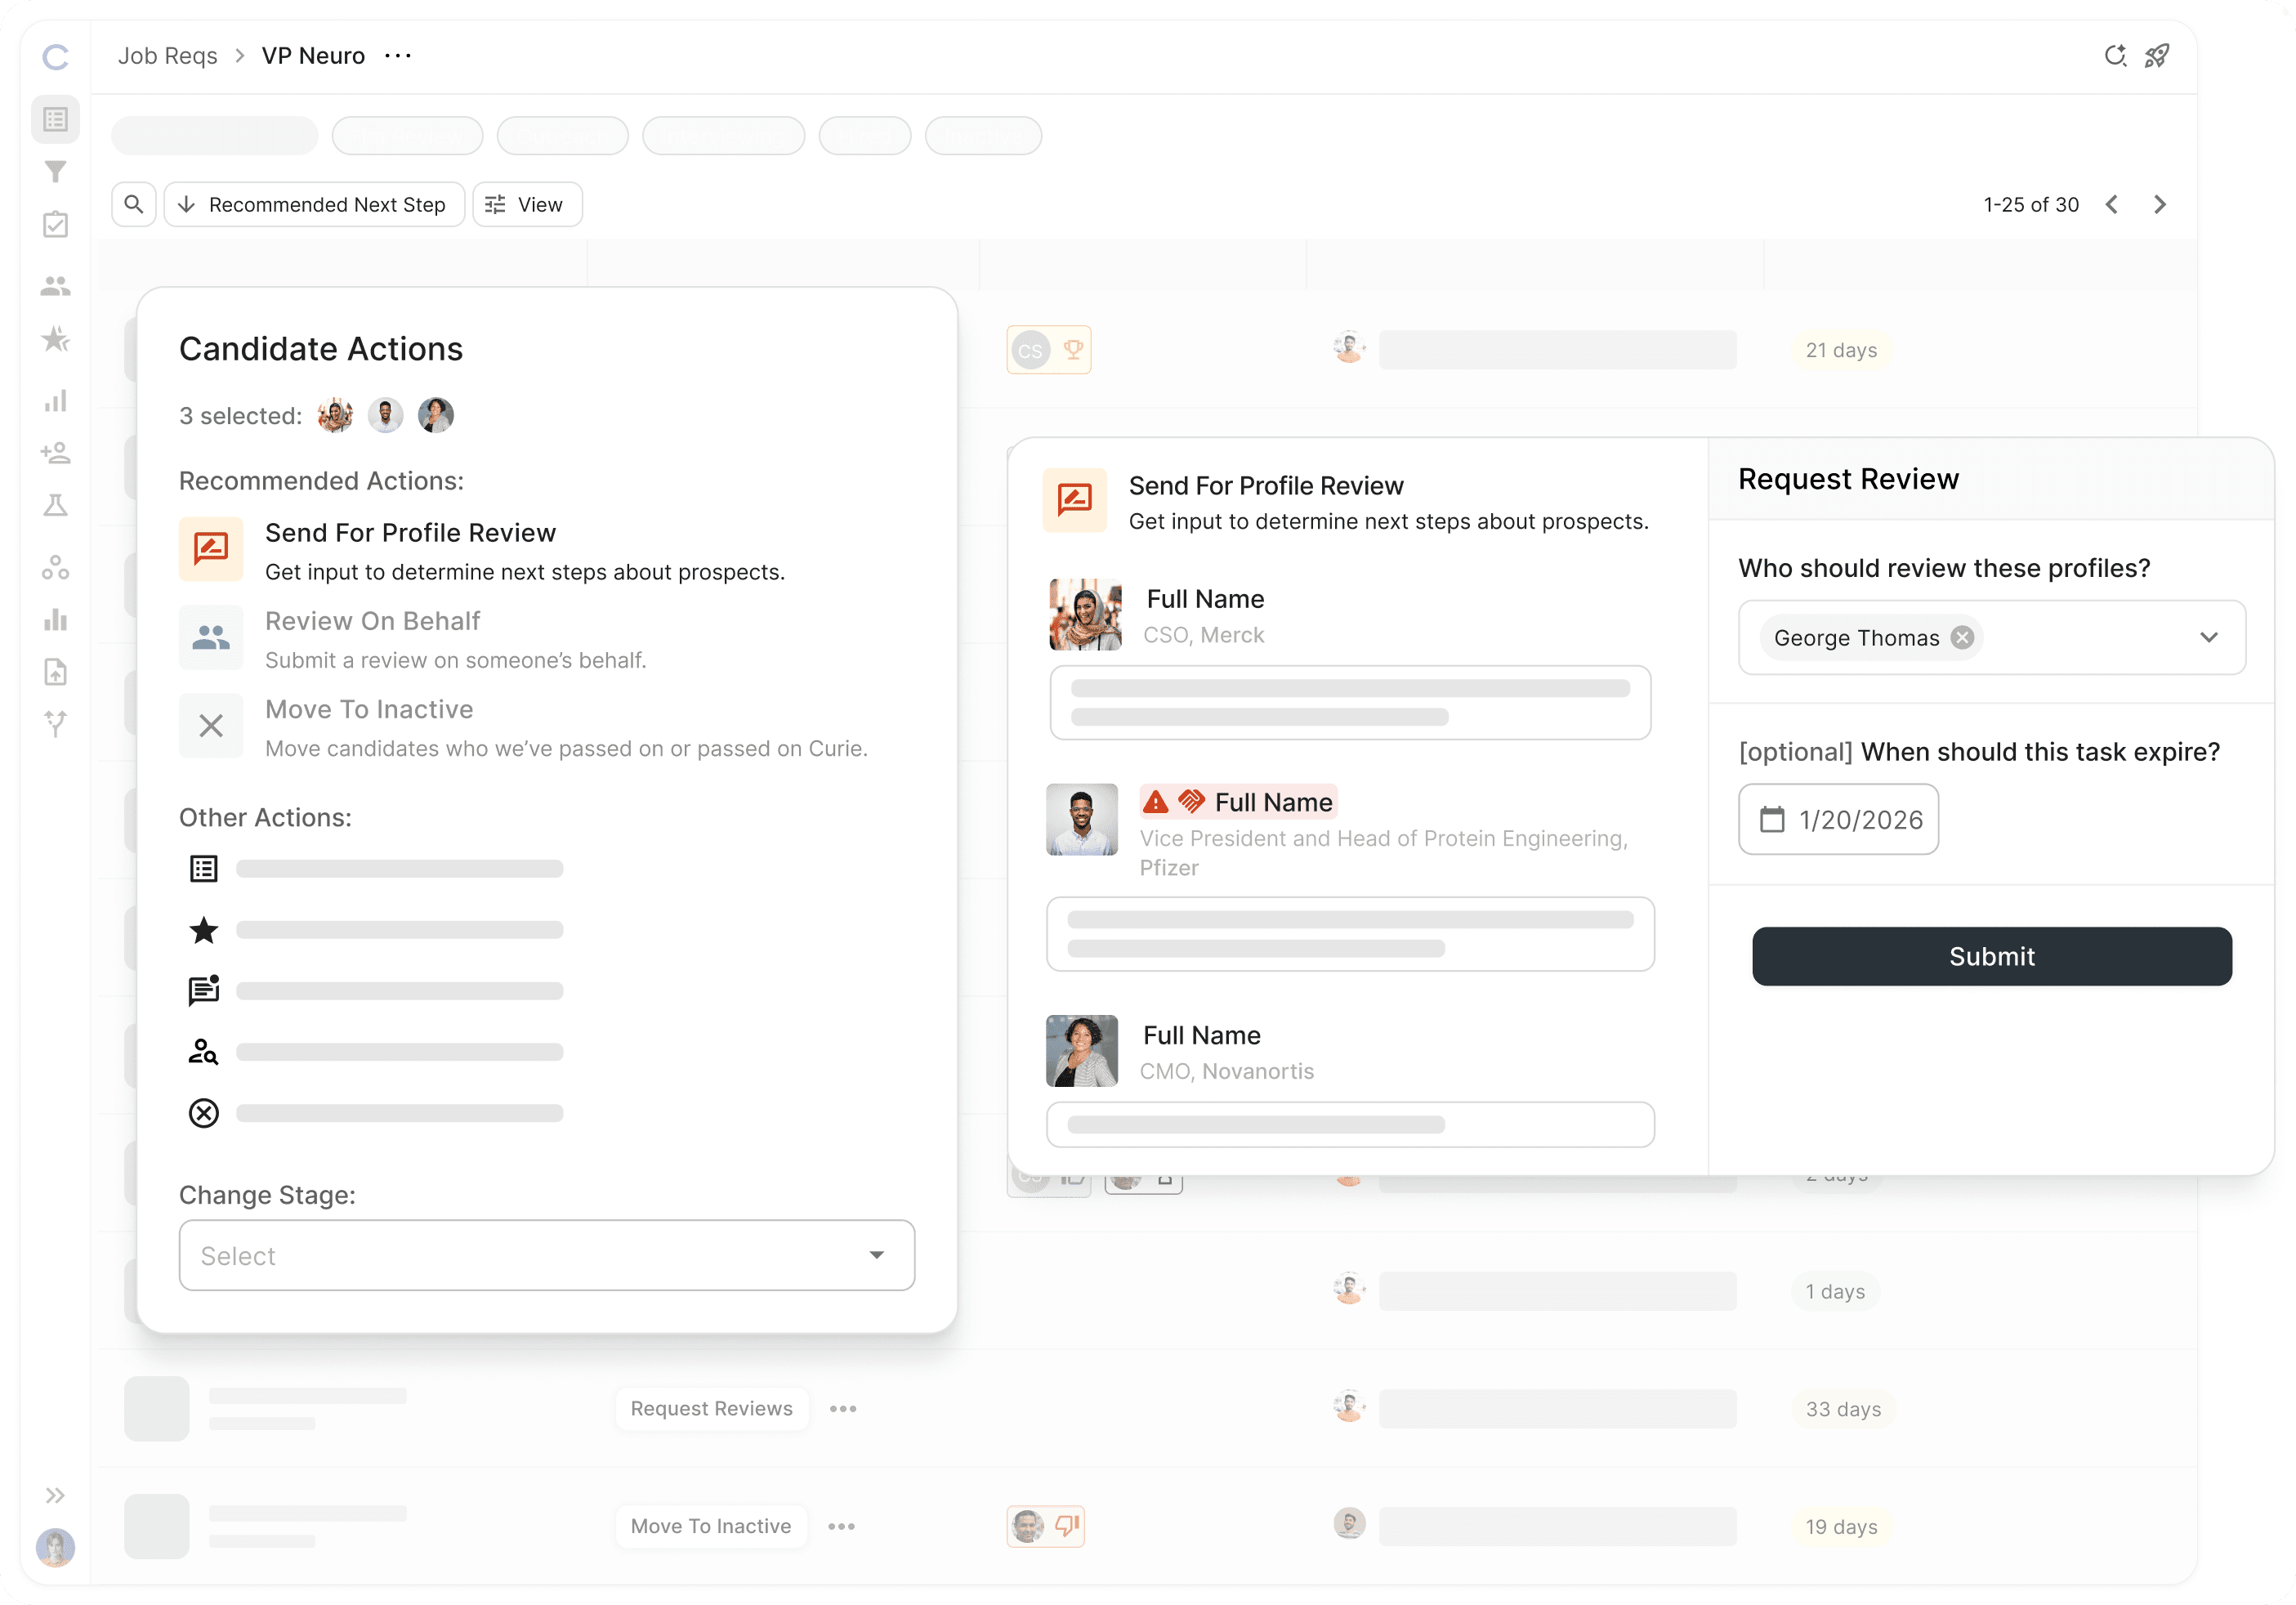Go to next page of candidates

(x=2160, y=204)
